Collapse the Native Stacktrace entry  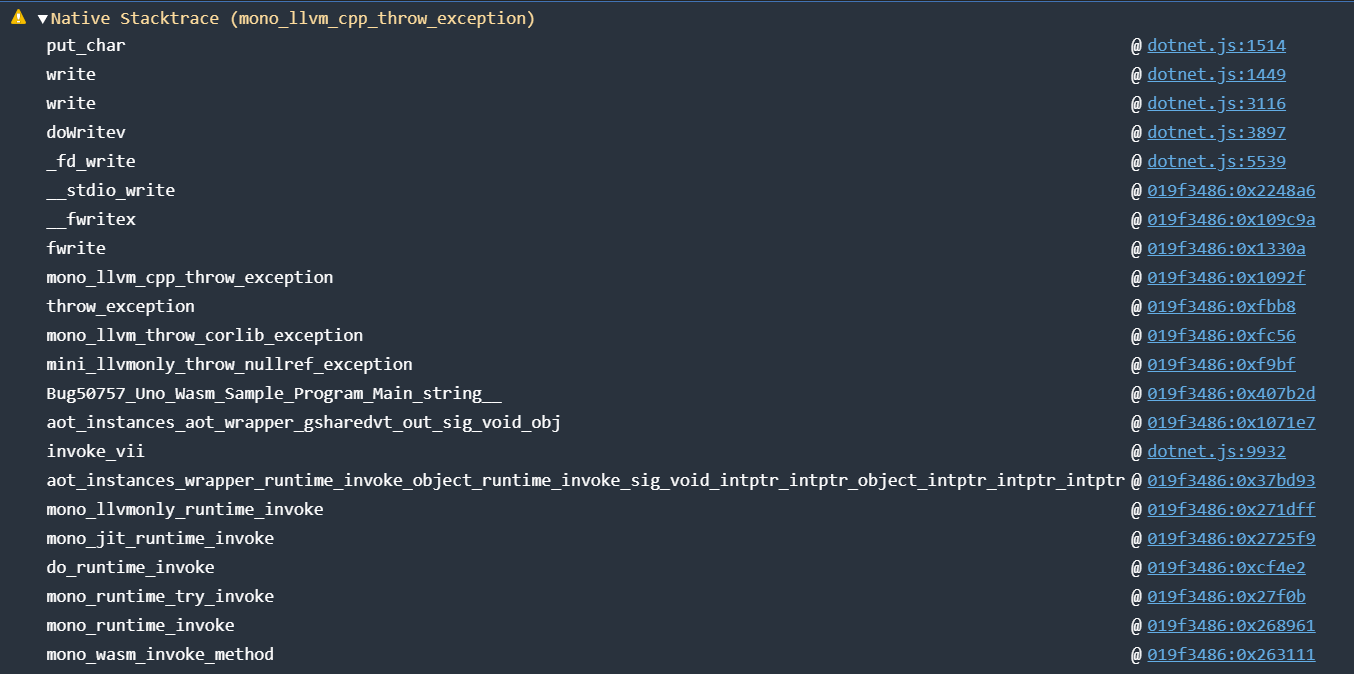[41, 17]
